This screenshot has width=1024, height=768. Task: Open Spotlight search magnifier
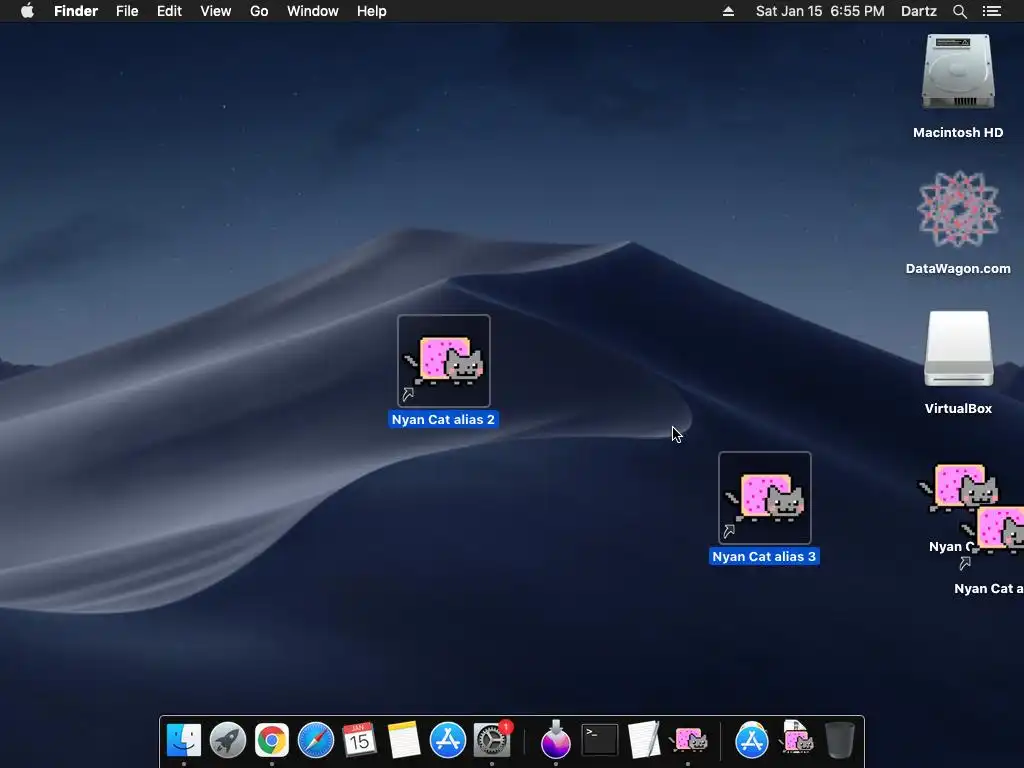click(959, 11)
